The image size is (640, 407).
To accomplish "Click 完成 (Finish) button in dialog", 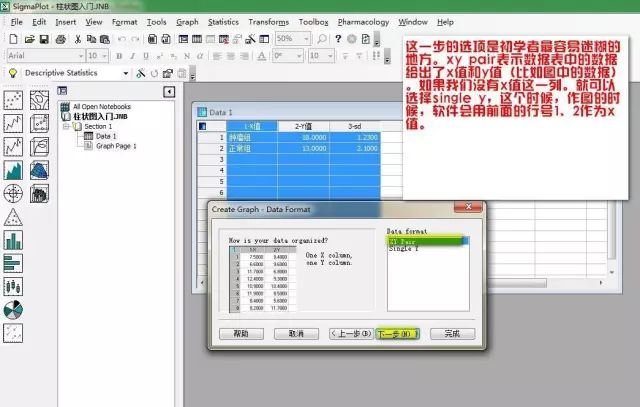I will 452,334.
